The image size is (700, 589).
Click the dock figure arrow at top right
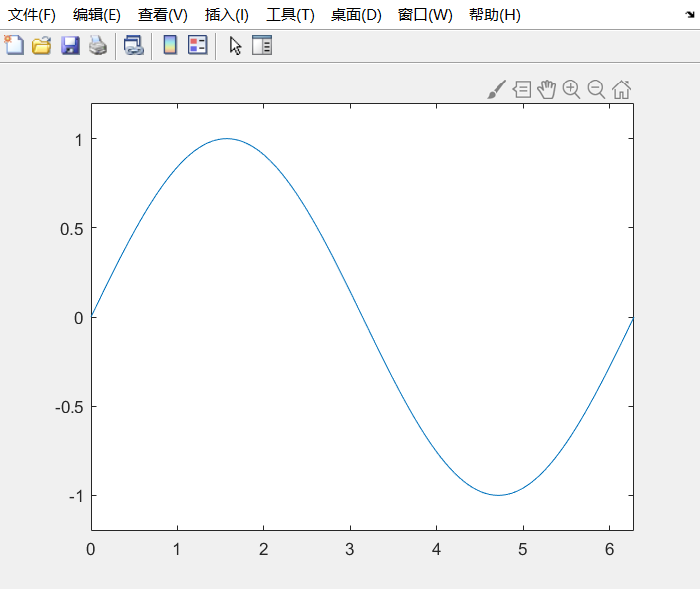pyautogui.click(x=690, y=15)
